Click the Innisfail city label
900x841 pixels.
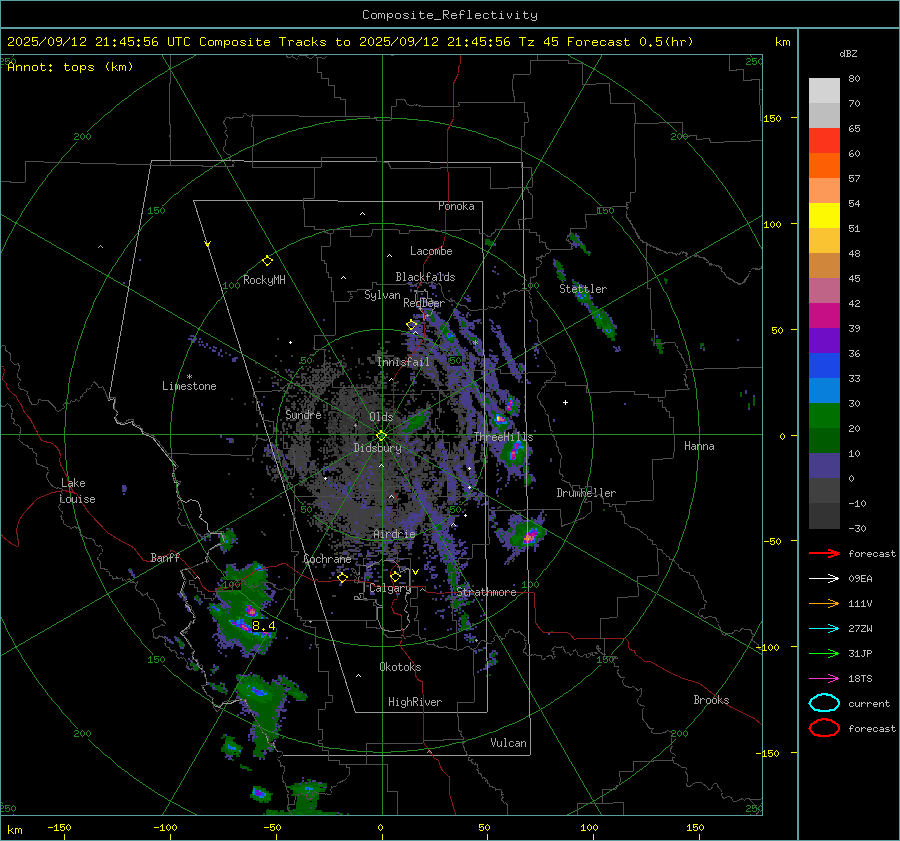point(403,362)
